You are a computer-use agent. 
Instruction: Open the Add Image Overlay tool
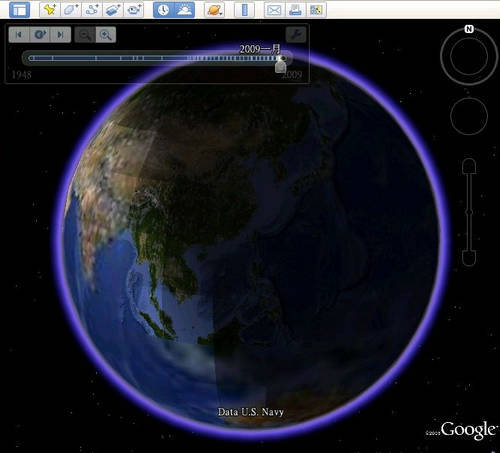pos(113,10)
